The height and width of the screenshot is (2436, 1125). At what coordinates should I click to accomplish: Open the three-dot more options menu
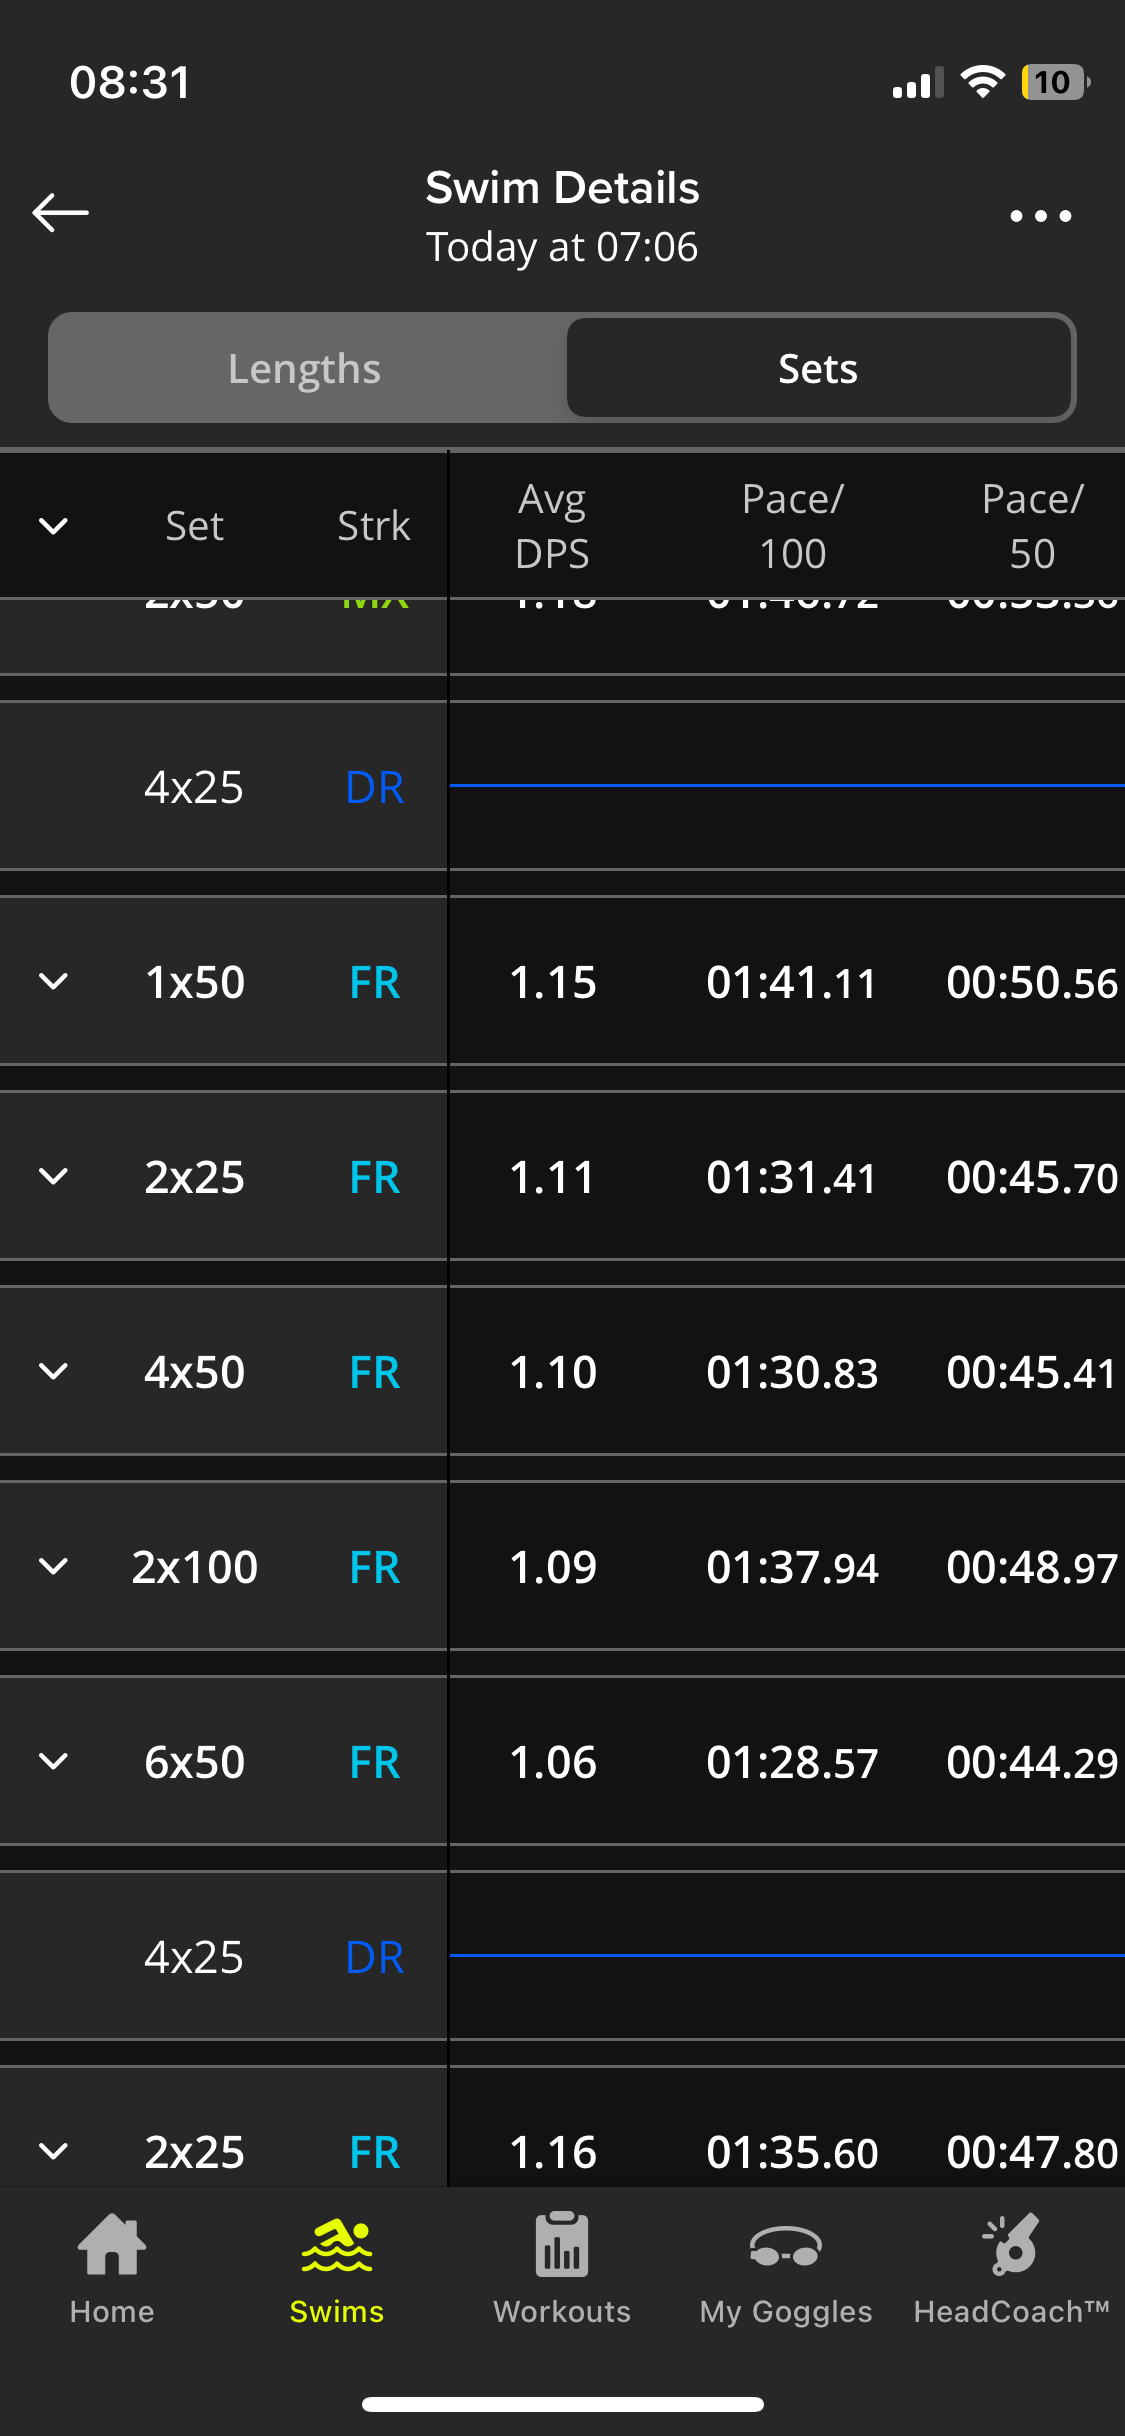[x=1040, y=216]
